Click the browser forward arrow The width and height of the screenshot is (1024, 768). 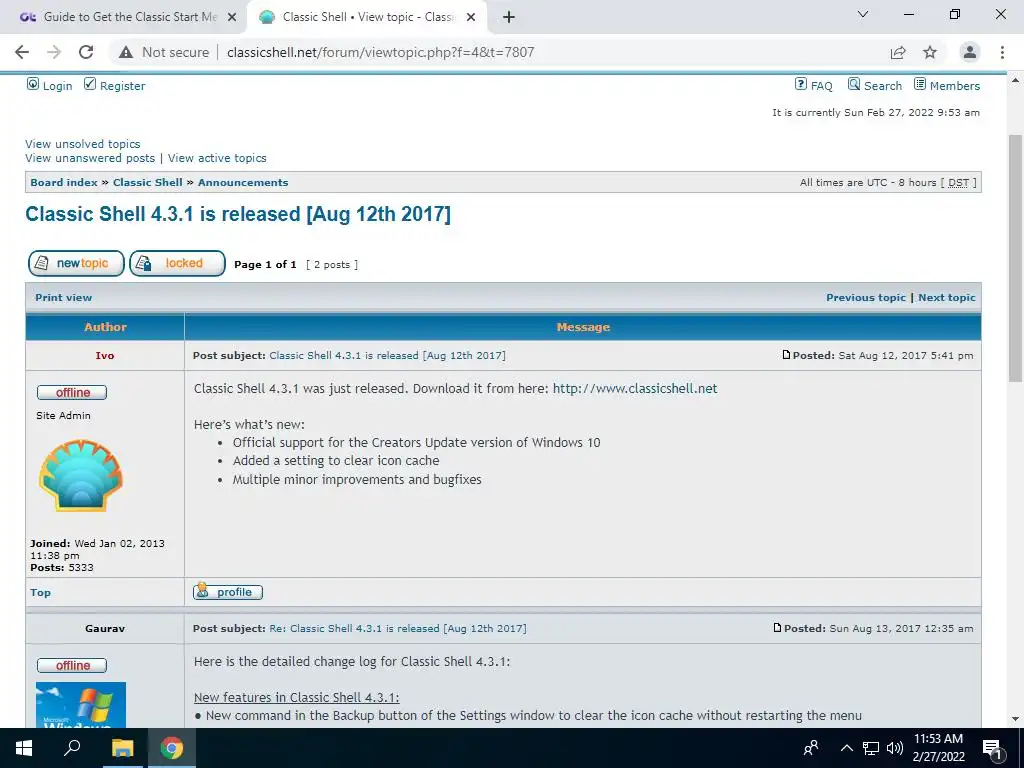coord(54,52)
